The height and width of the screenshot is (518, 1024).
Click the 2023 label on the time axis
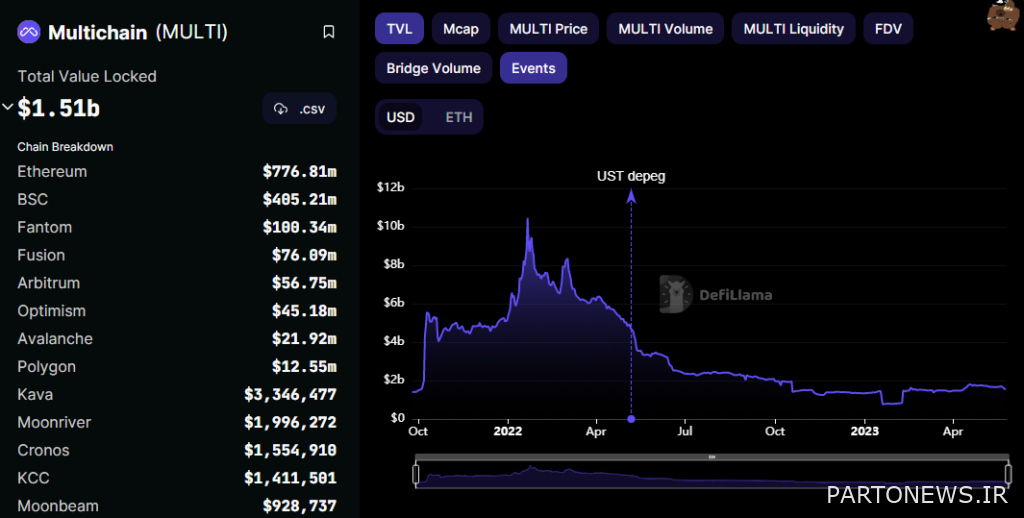click(x=864, y=432)
